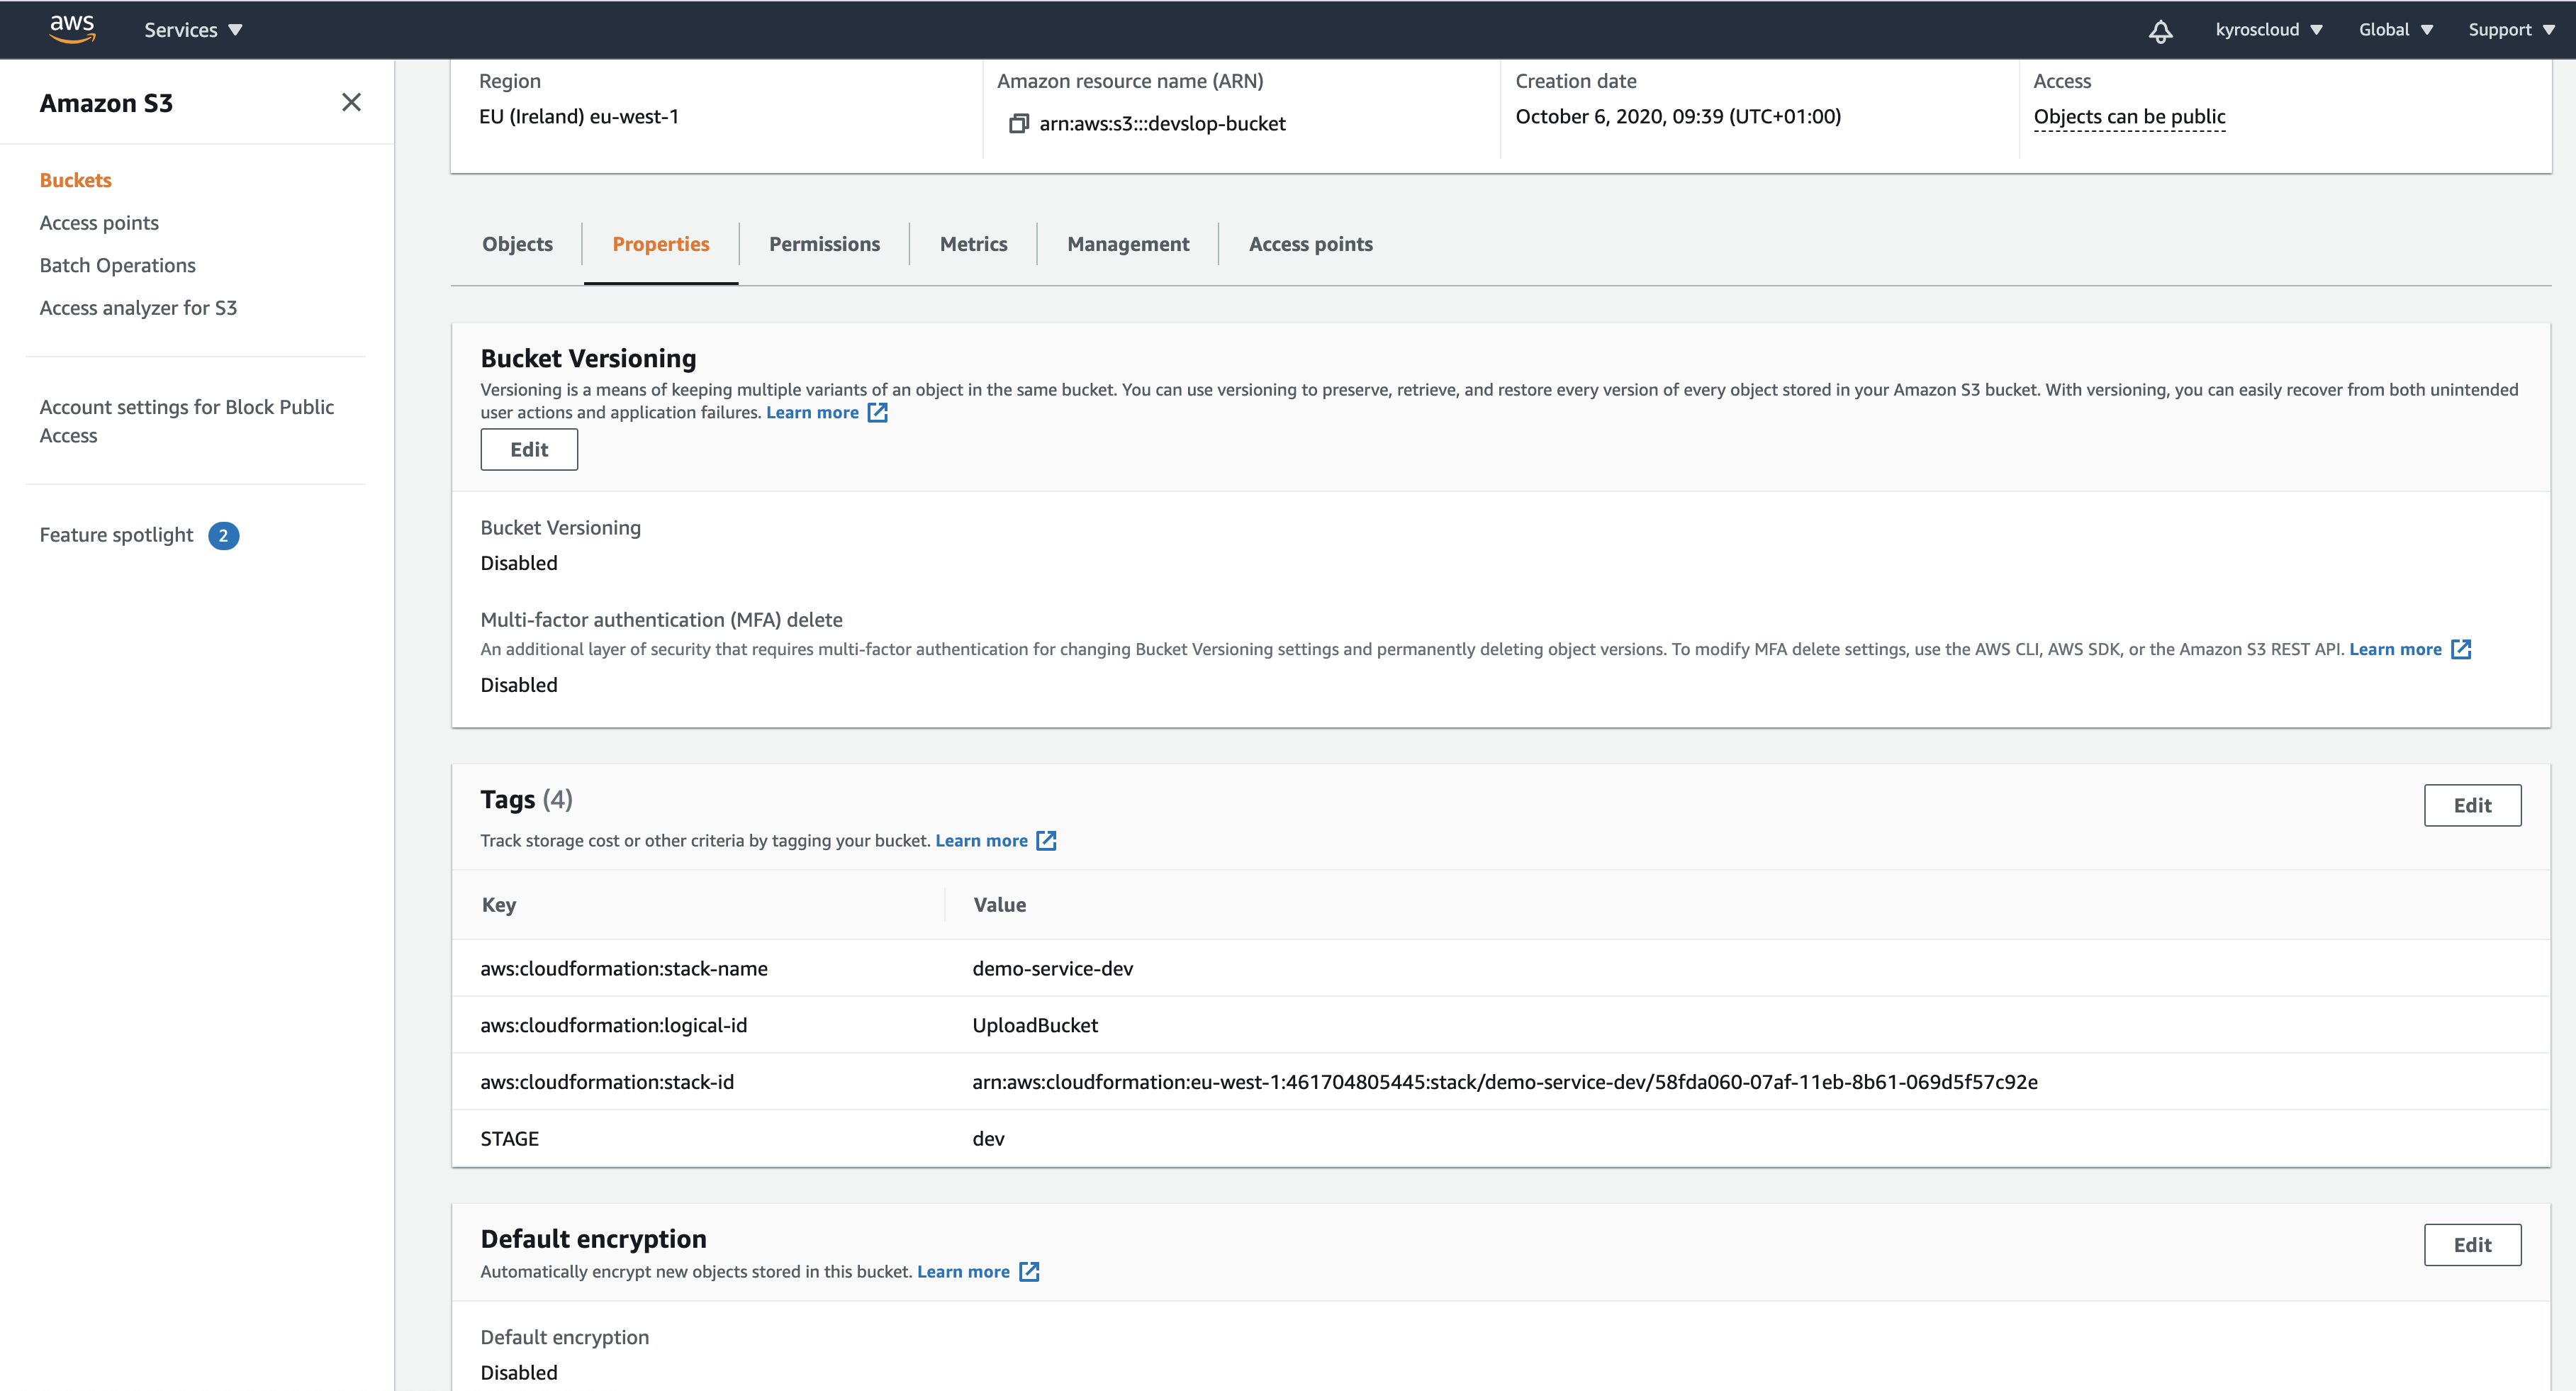Screen dimensions: 2576x1391
Task: Open the kyroscloud account dropdown
Action: pyautogui.click(x=2268, y=30)
